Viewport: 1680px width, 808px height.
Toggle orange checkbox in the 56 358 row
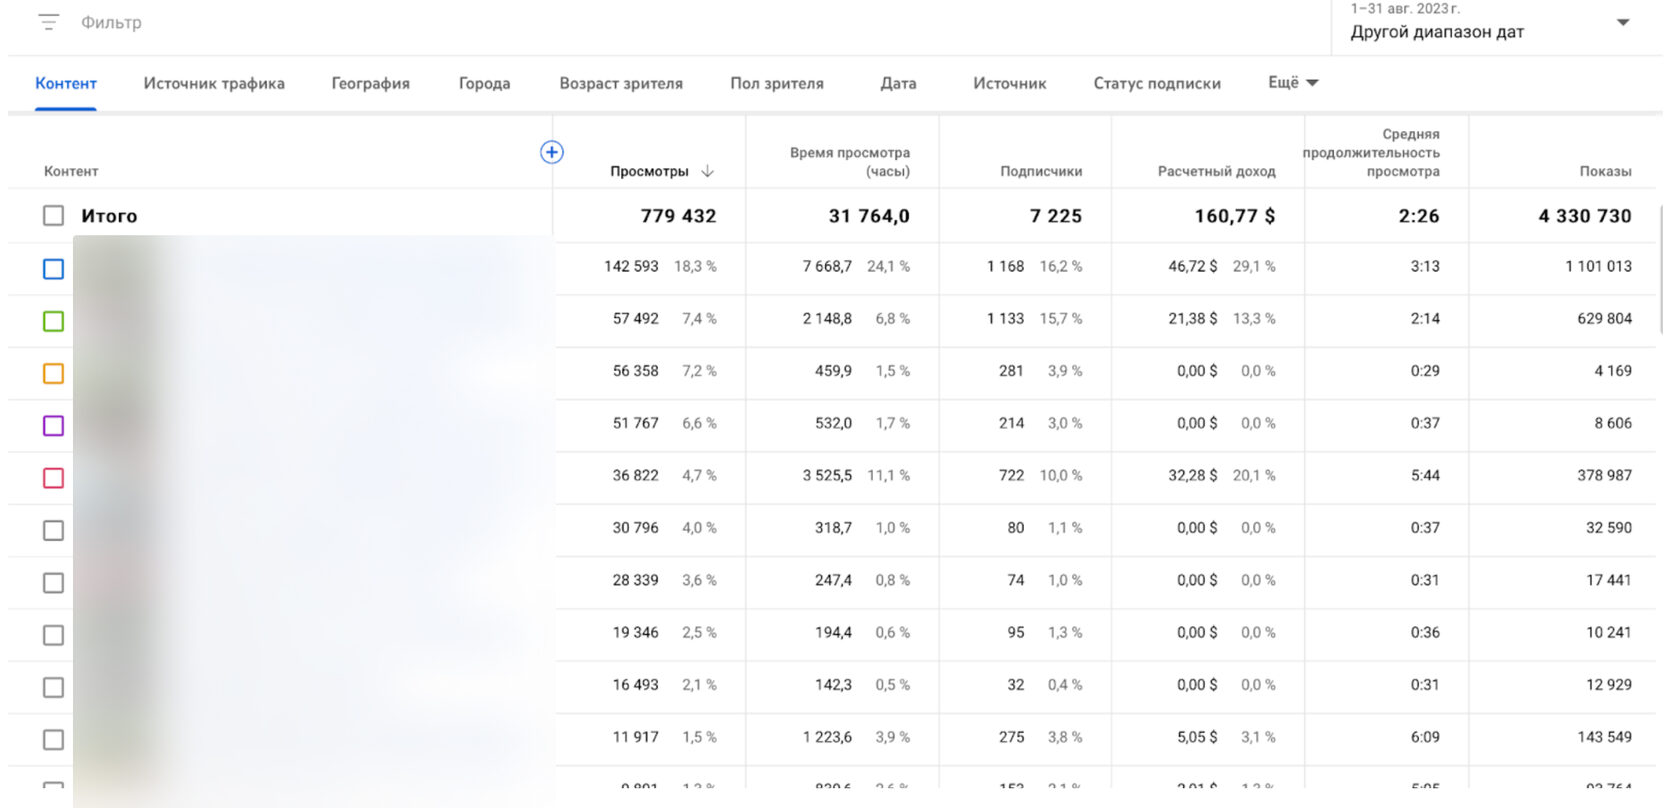point(54,373)
